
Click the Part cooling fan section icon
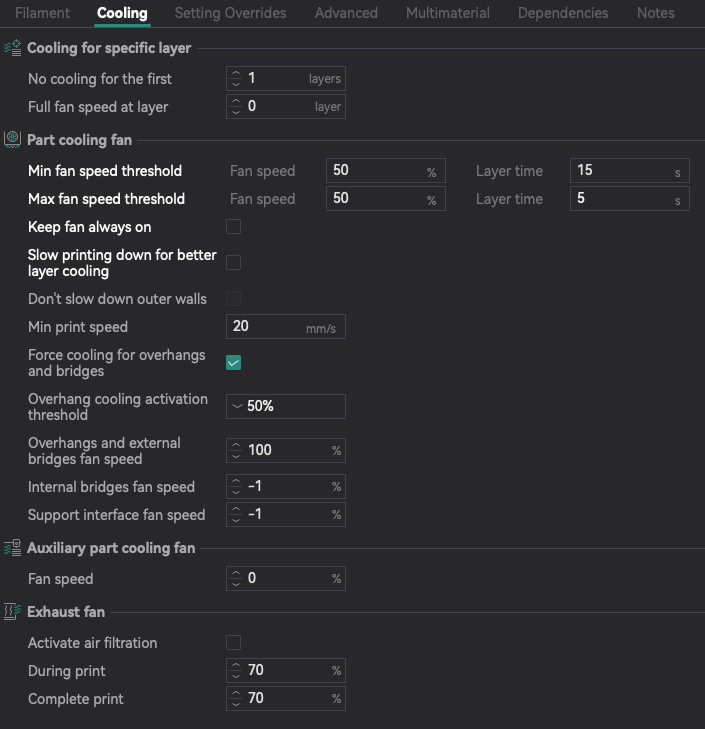[x=13, y=139]
